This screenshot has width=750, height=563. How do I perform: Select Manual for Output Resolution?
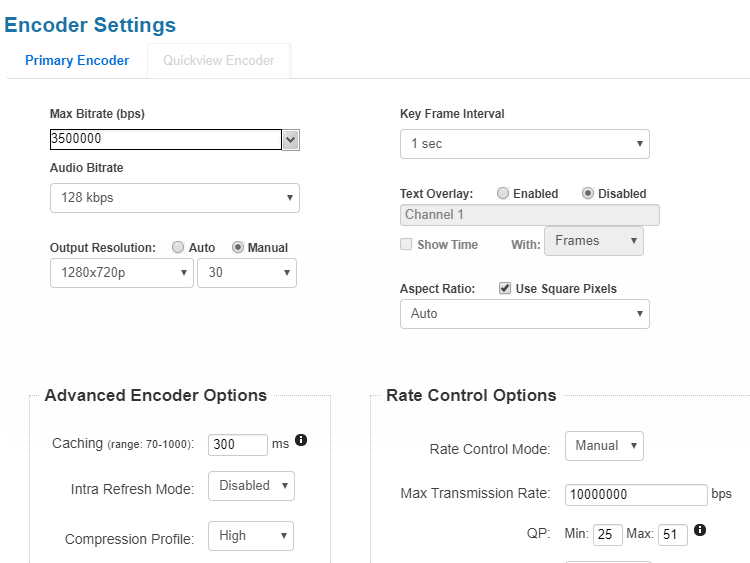pyautogui.click(x=238, y=248)
